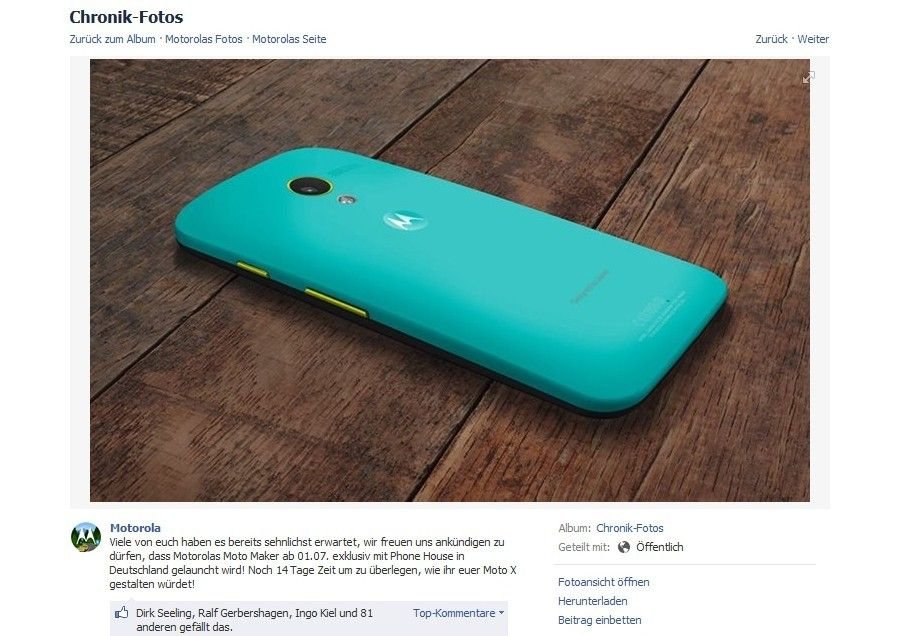
Task: Select Fotoansicht öffnen
Action: 603,582
